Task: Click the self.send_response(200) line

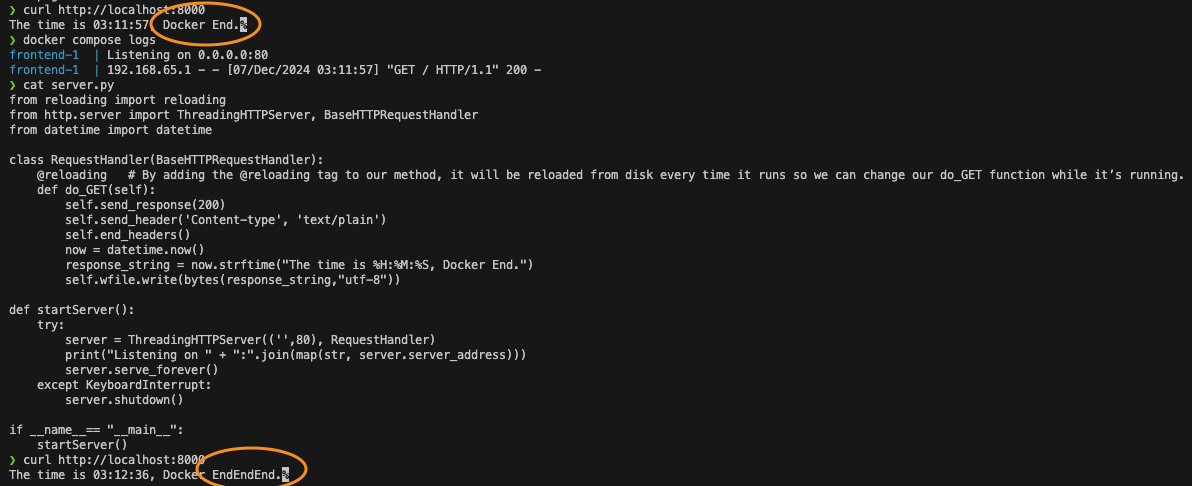Action: (x=145, y=205)
